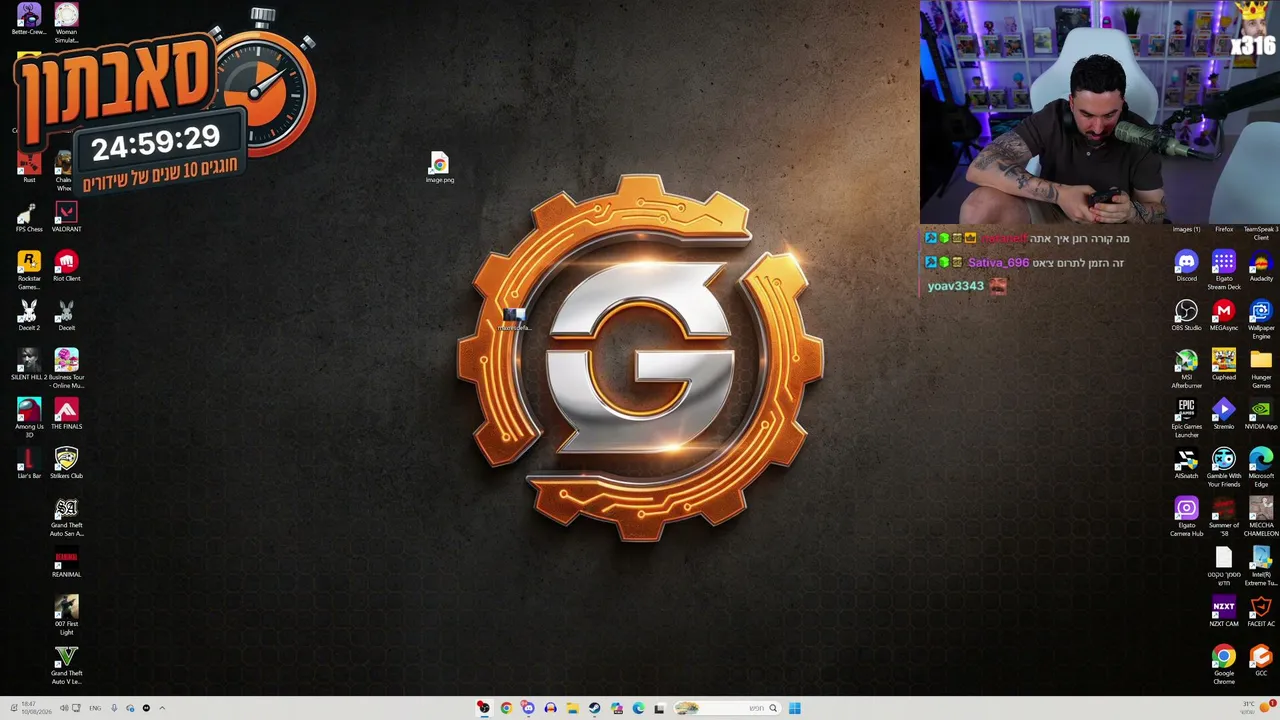Screen dimensions: 1280x720
Task: Select the Rust game shortcut
Action: pyautogui.click(x=29, y=167)
